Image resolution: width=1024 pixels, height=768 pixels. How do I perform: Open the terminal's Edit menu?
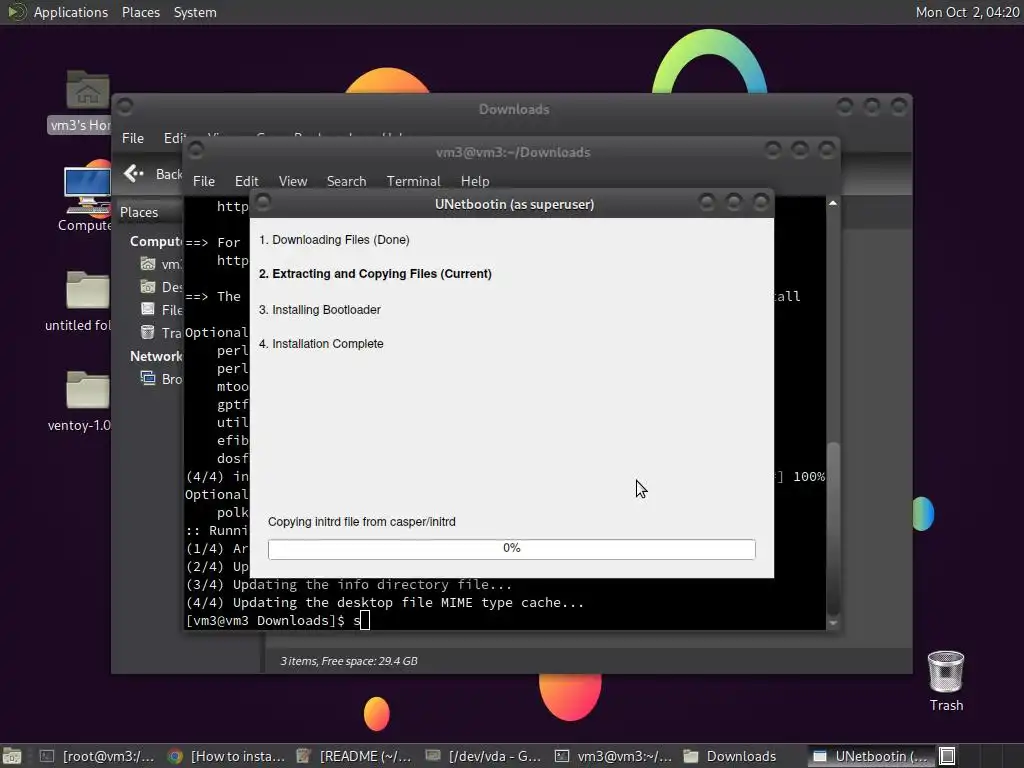(x=246, y=181)
